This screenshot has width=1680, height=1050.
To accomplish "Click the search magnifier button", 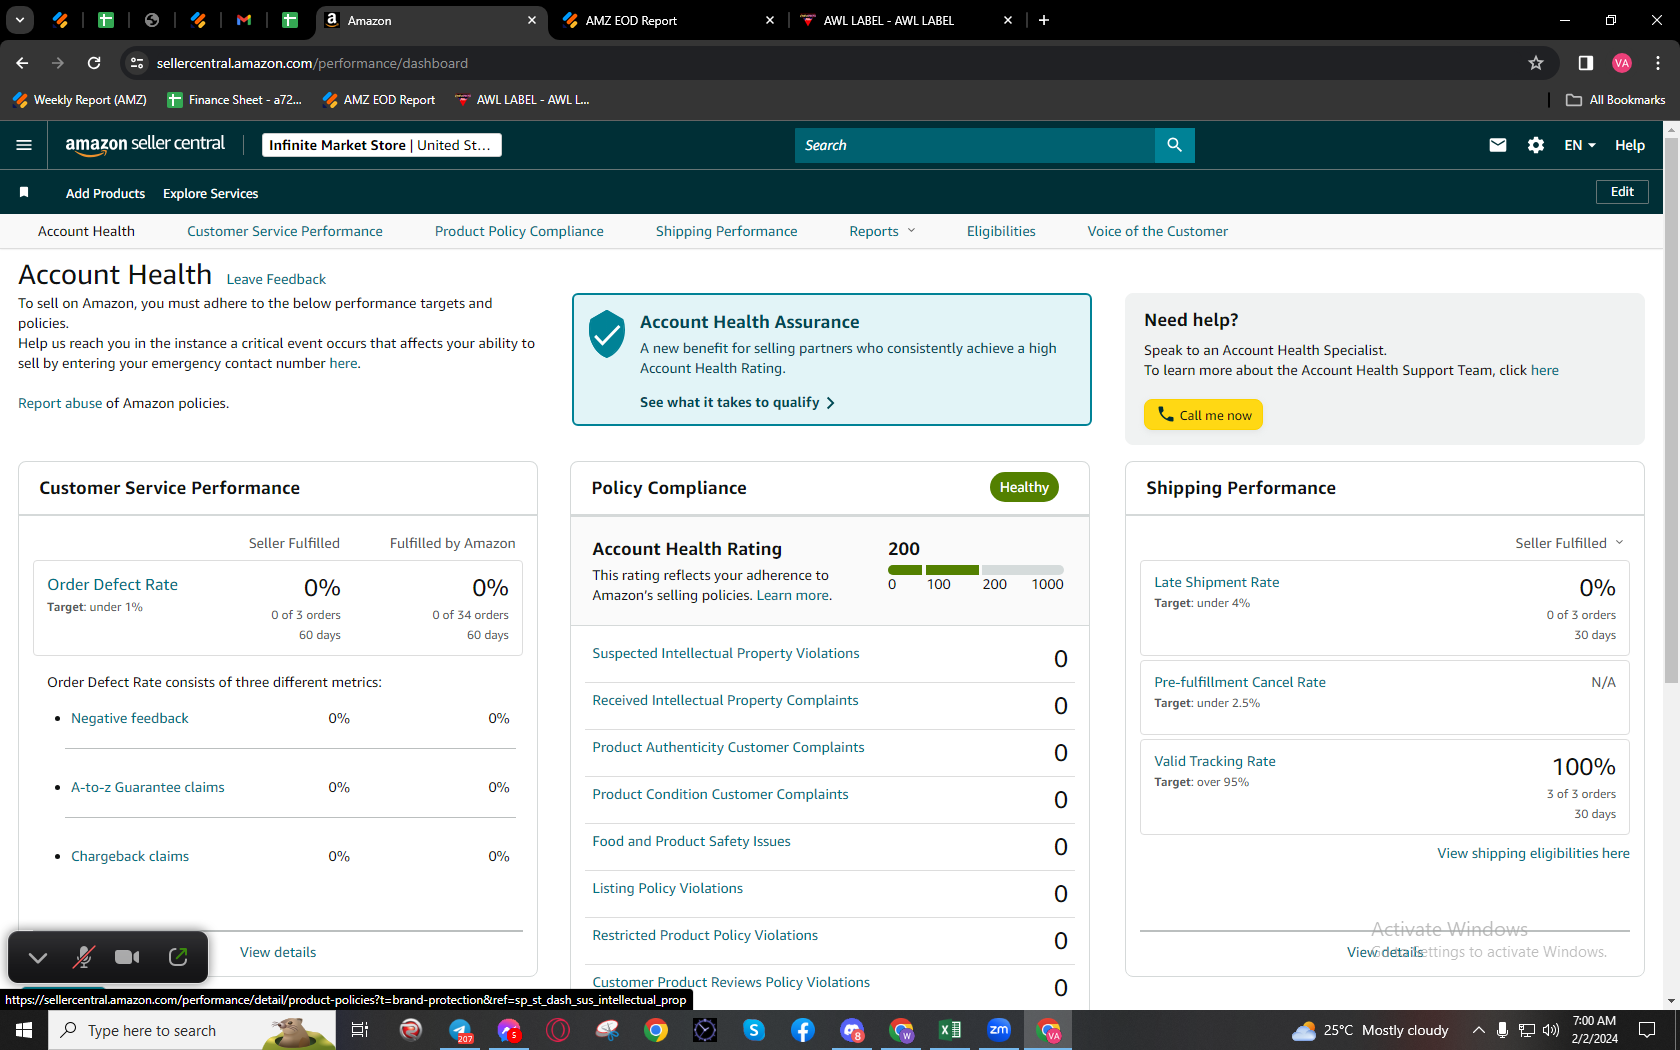I will [1174, 145].
